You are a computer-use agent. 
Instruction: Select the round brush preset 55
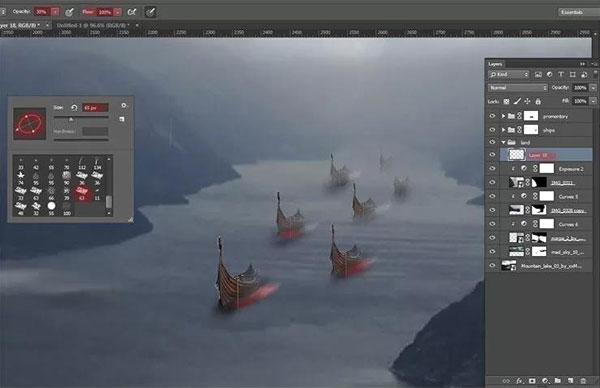(51, 208)
